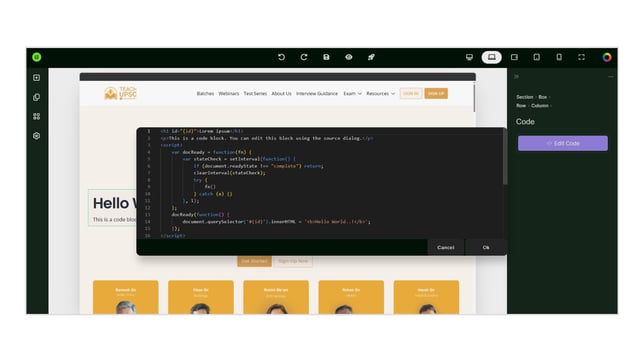Expand the Resources dropdown menu

pyautogui.click(x=380, y=94)
